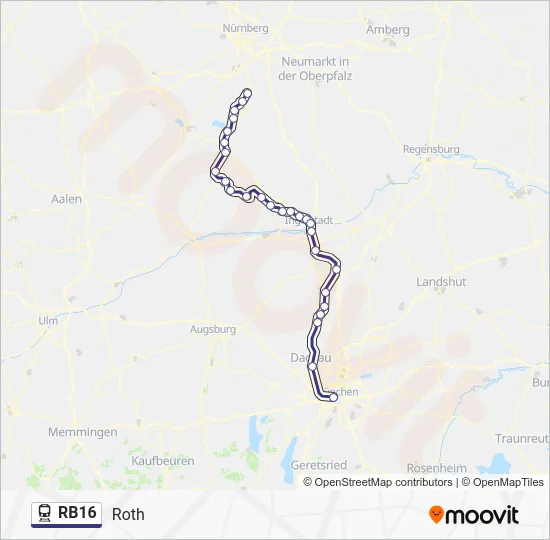Click the Memmingen city label
The height and width of the screenshot is (540, 550).
[x=83, y=432]
